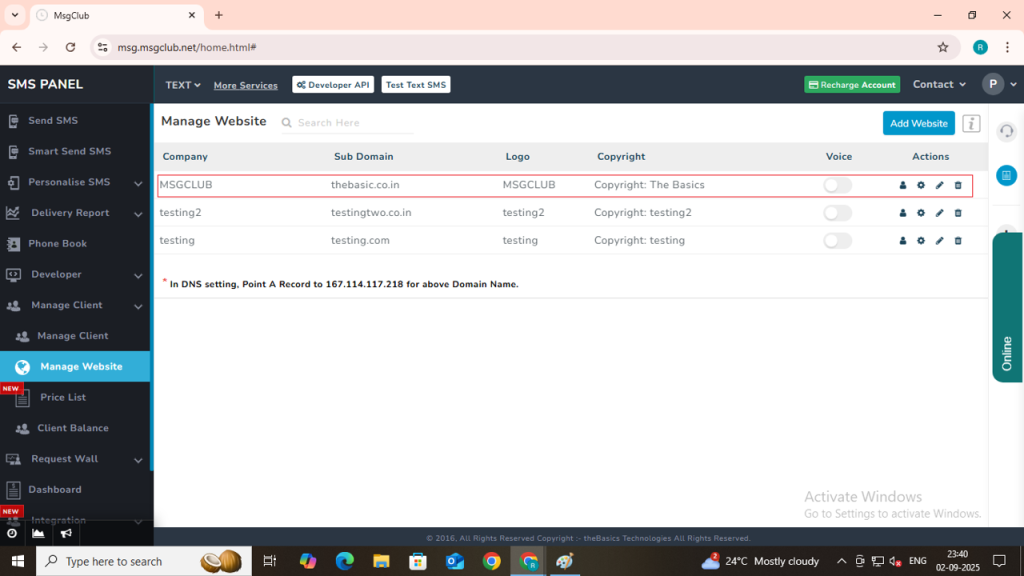Open the Chrome profile avatar R
The width and height of the screenshot is (1024, 576).
pos(980,47)
